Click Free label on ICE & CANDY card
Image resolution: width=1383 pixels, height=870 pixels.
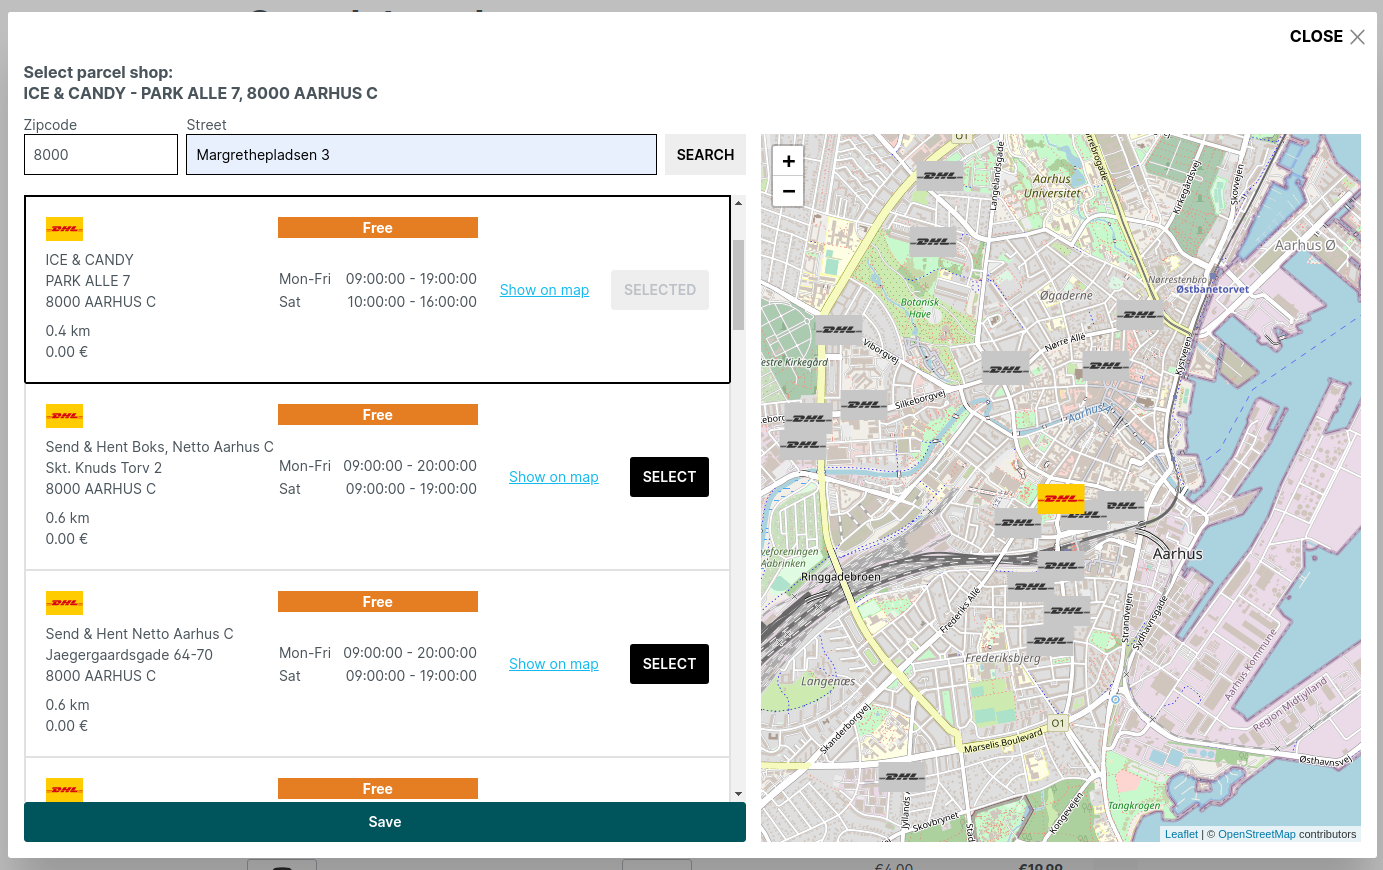pos(378,228)
